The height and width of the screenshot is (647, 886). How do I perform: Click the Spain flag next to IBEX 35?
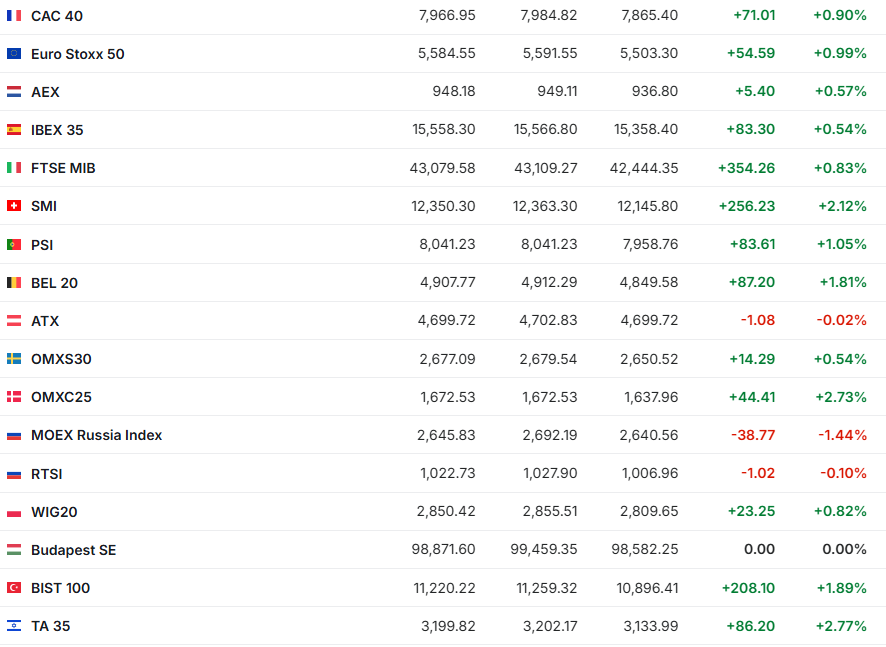14,130
